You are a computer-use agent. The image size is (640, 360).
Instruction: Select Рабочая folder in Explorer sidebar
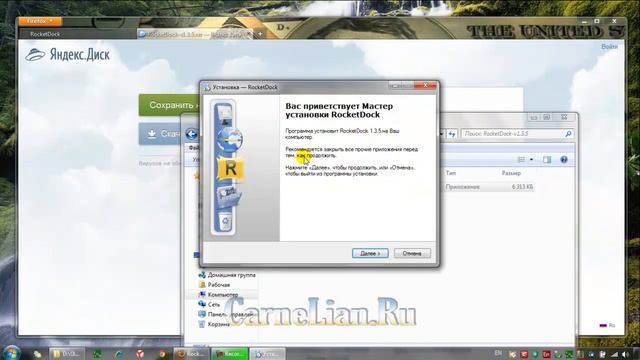click(x=214, y=284)
